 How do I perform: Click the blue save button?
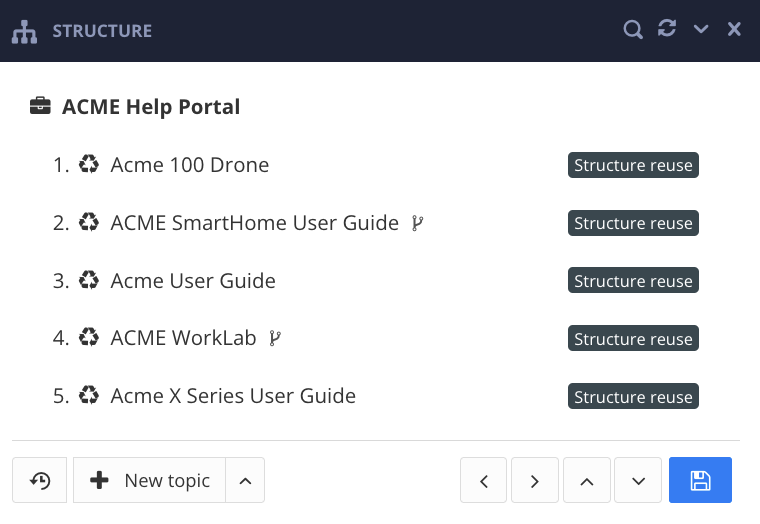[700, 481]
